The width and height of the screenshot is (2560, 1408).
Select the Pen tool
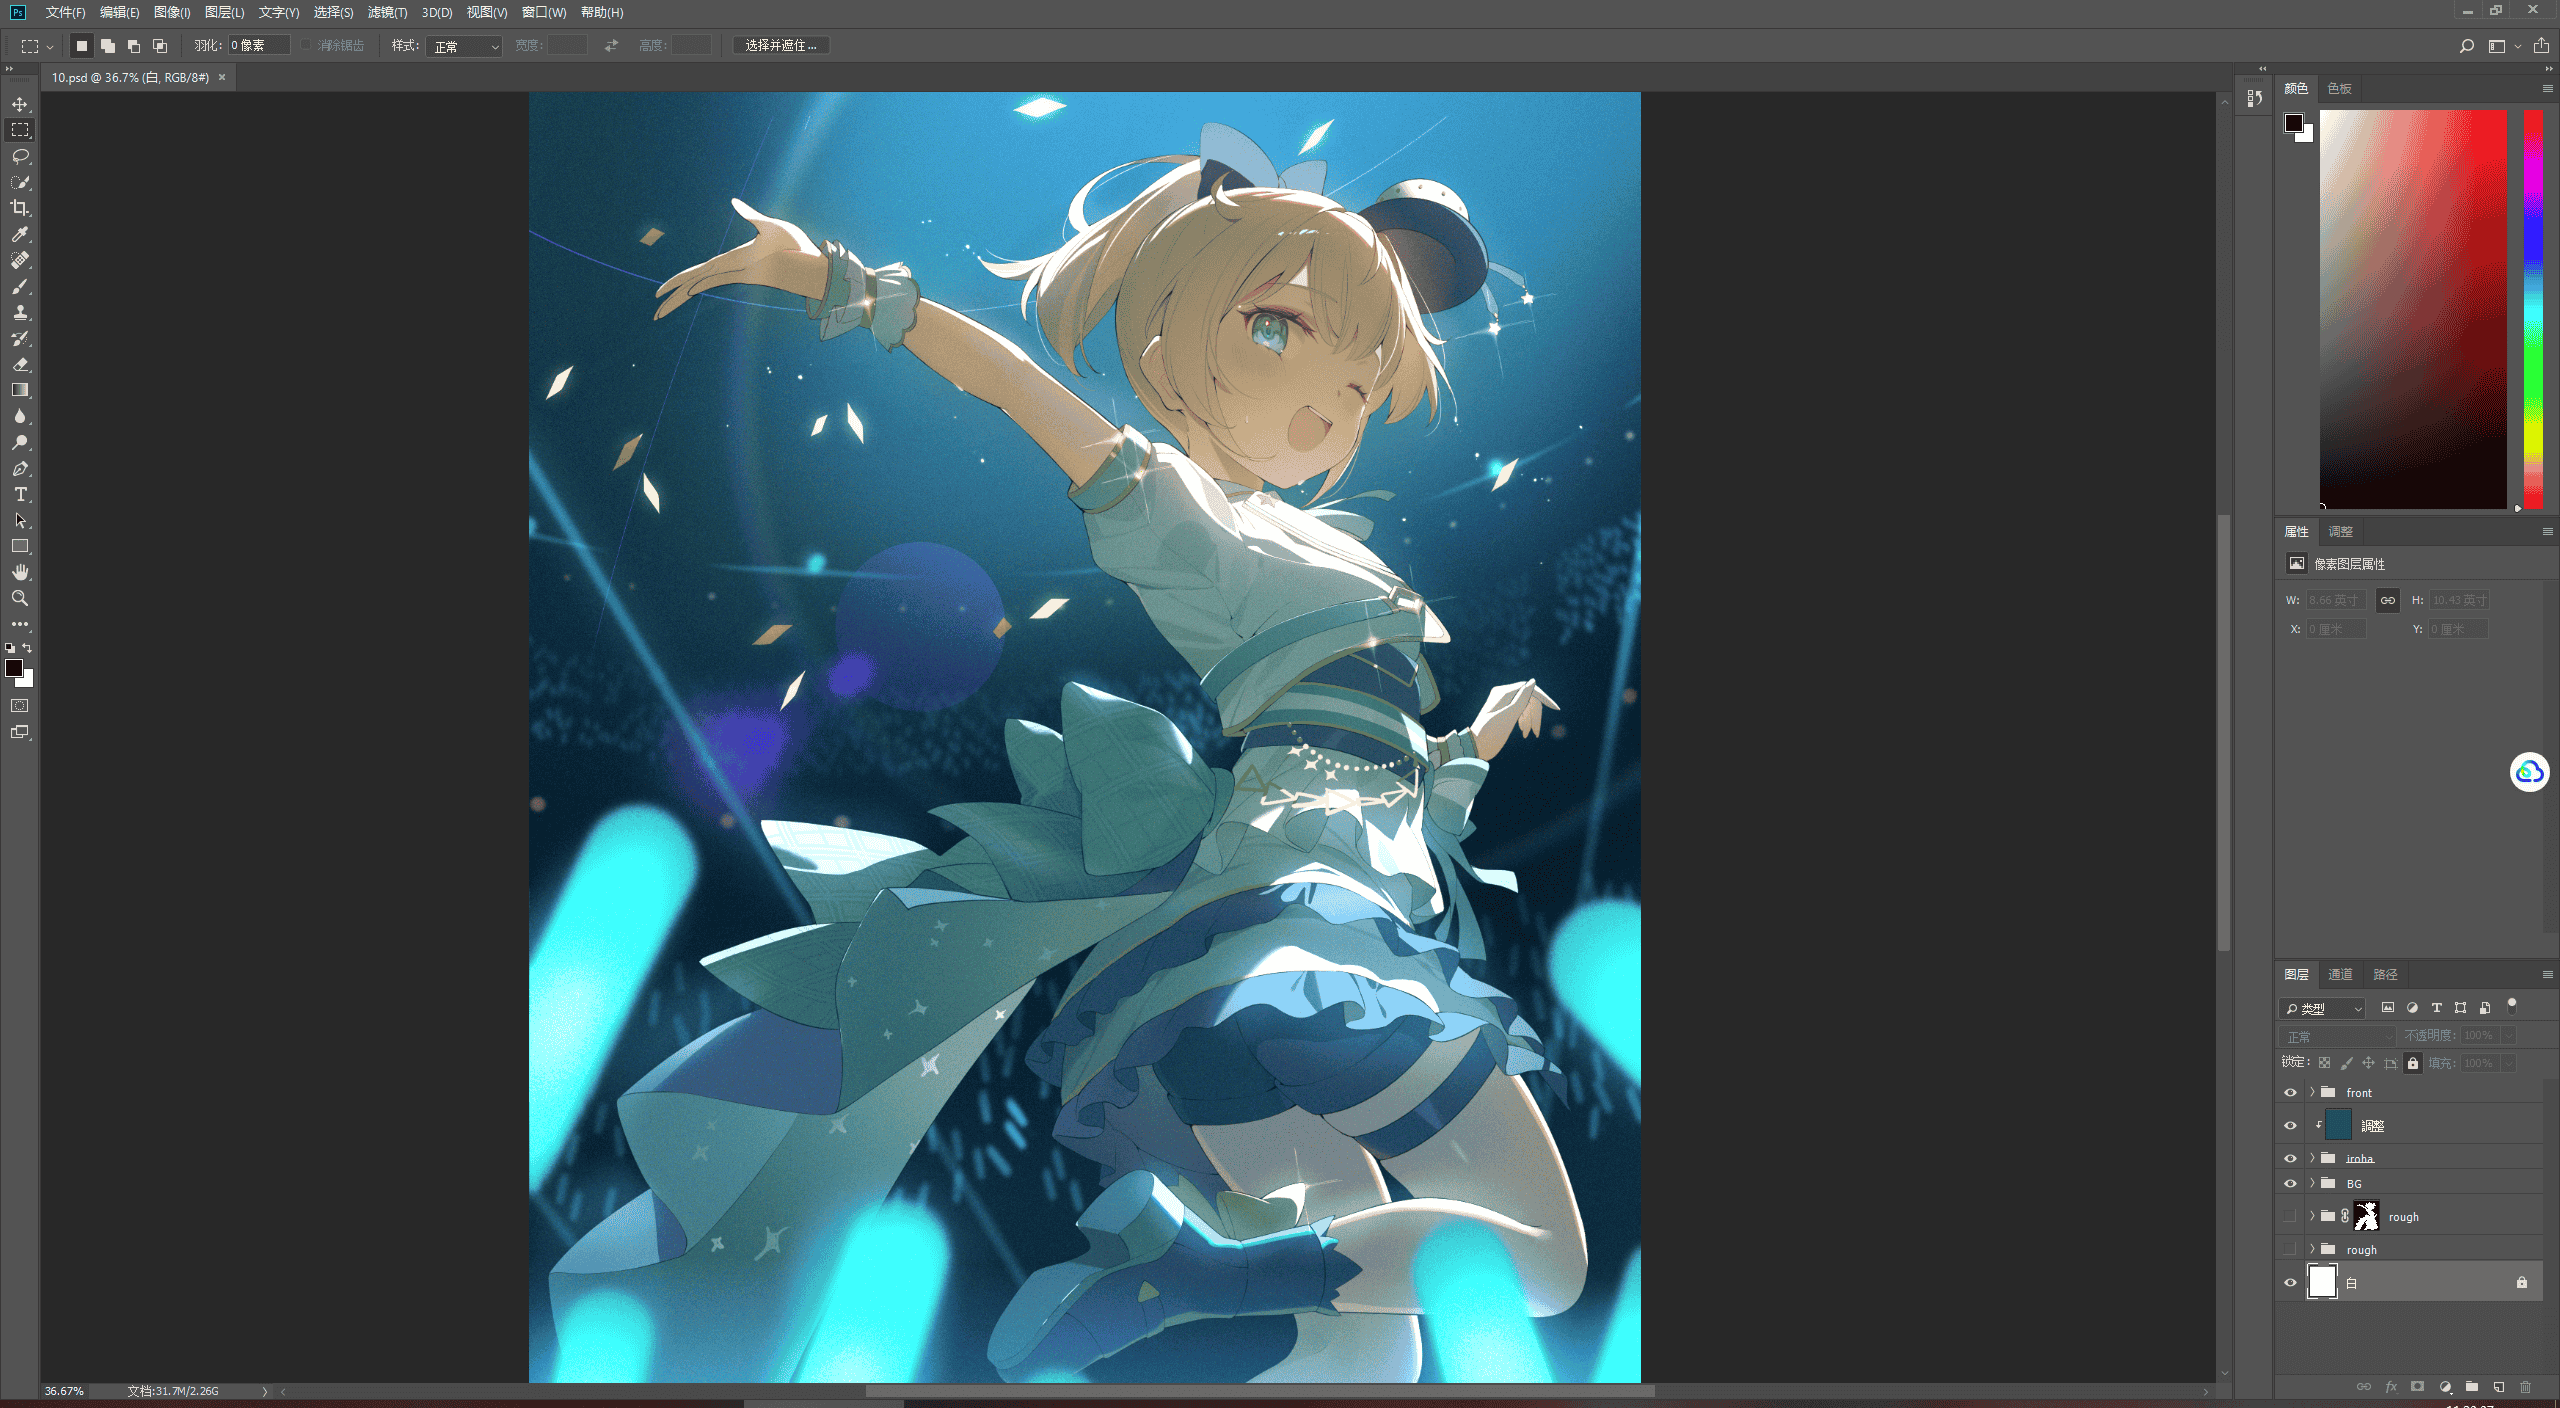tap(20, 468)
